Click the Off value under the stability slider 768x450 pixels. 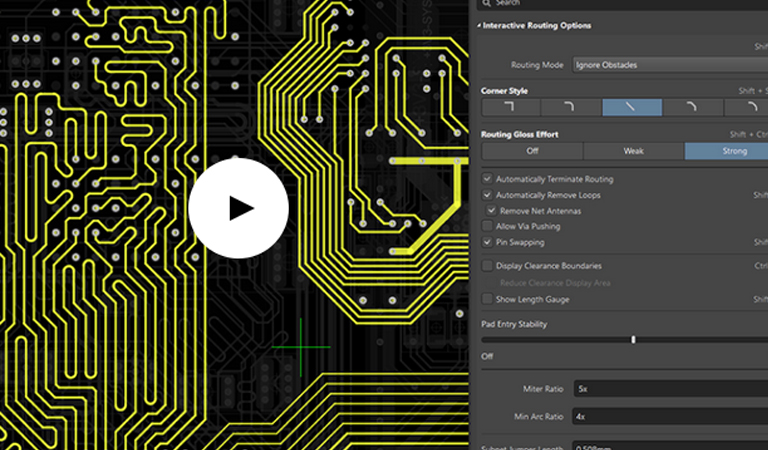487,356
